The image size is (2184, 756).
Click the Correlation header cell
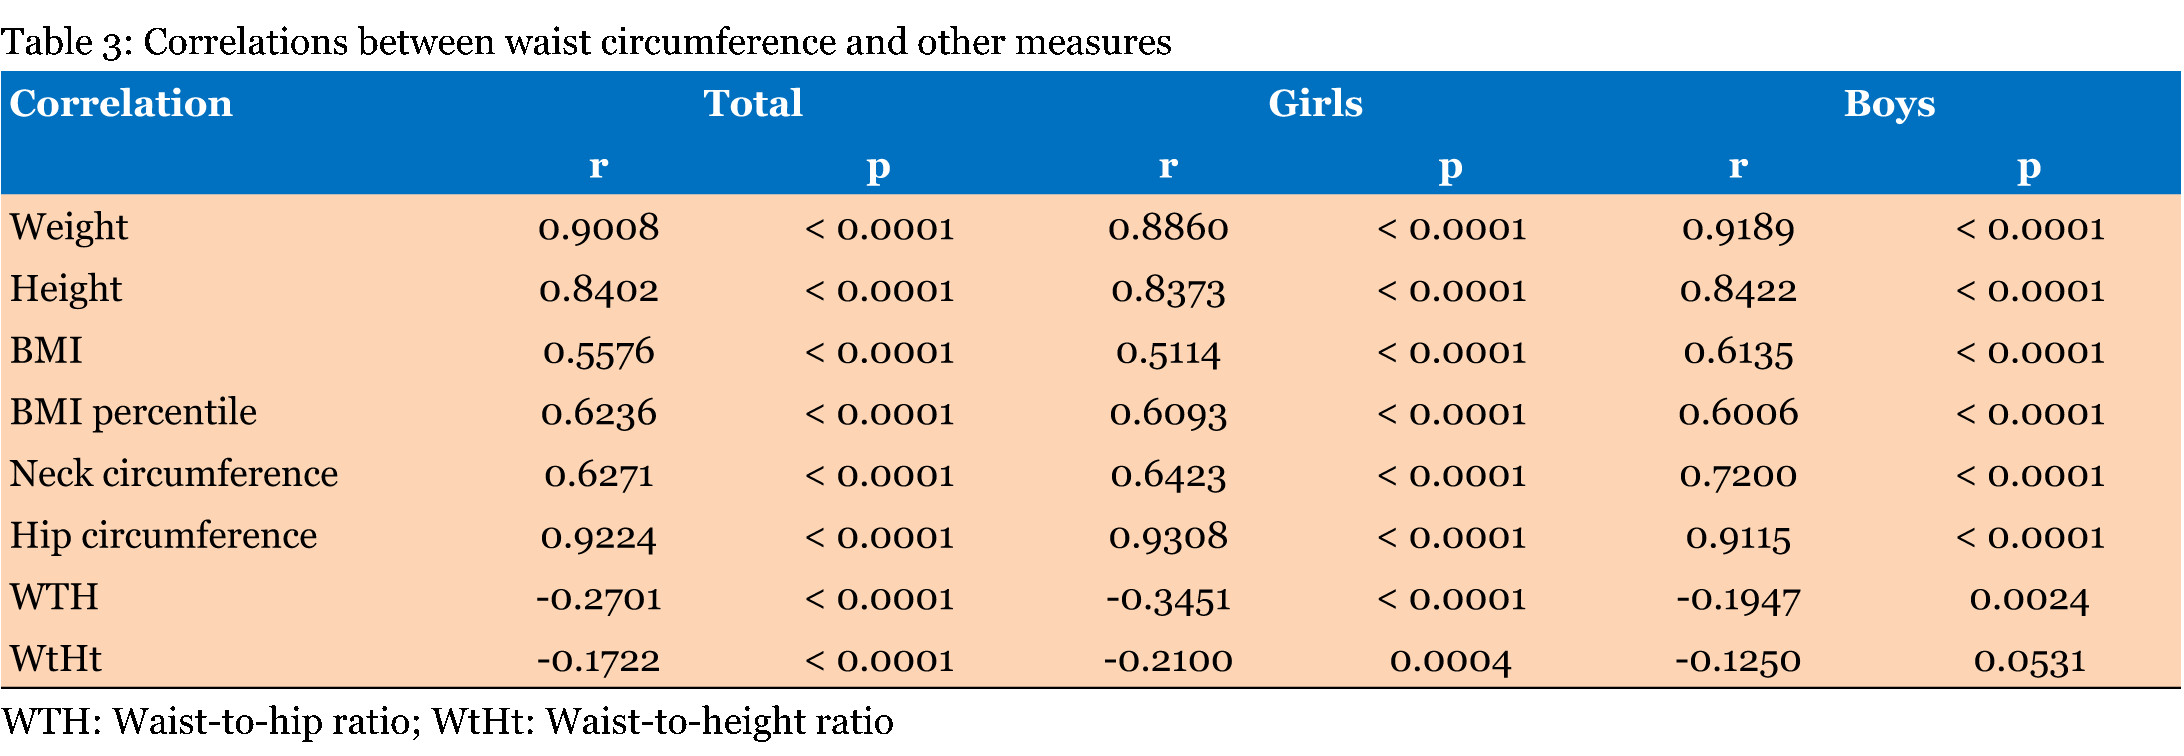pos(121,104)
